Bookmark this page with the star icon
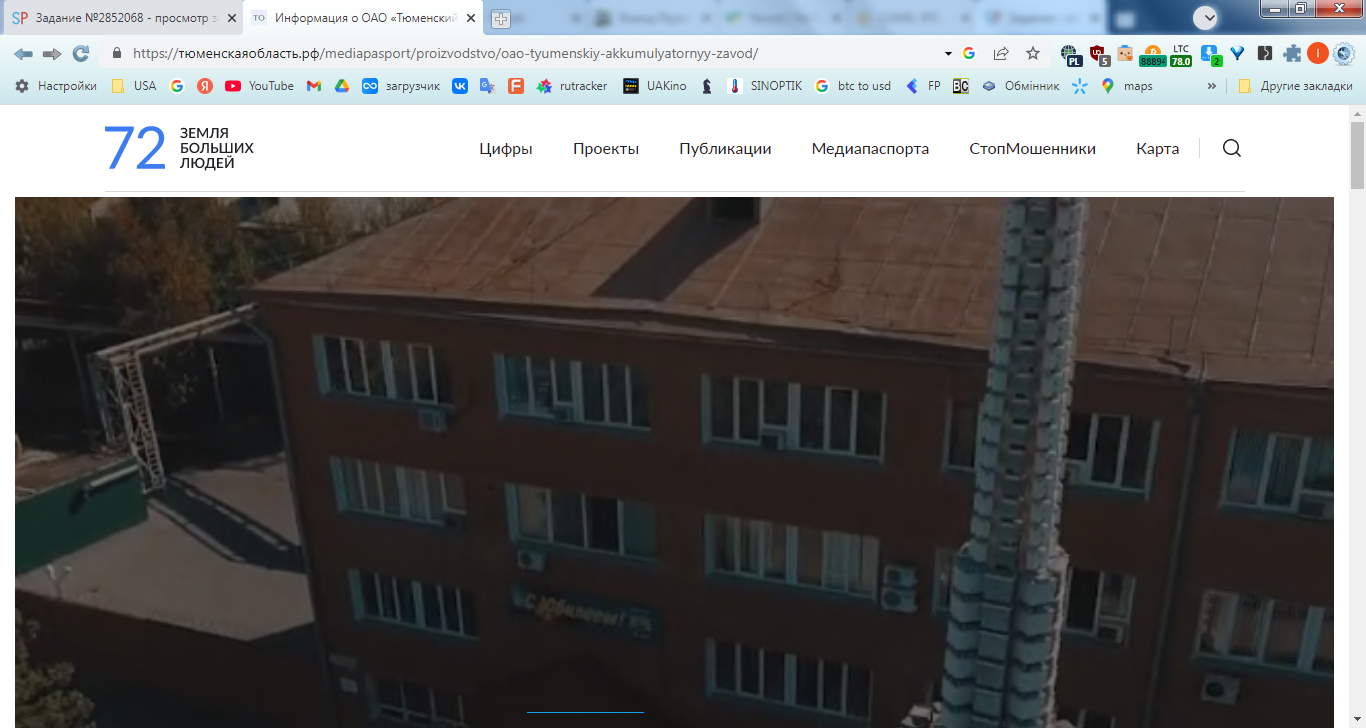The width and height of the screenshot is (1366, 728). point(1033,53)
